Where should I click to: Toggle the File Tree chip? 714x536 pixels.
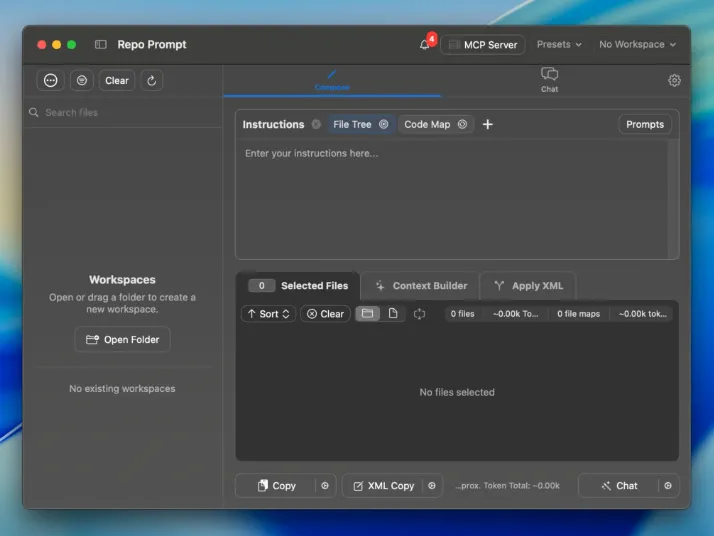tap(352, 124)
